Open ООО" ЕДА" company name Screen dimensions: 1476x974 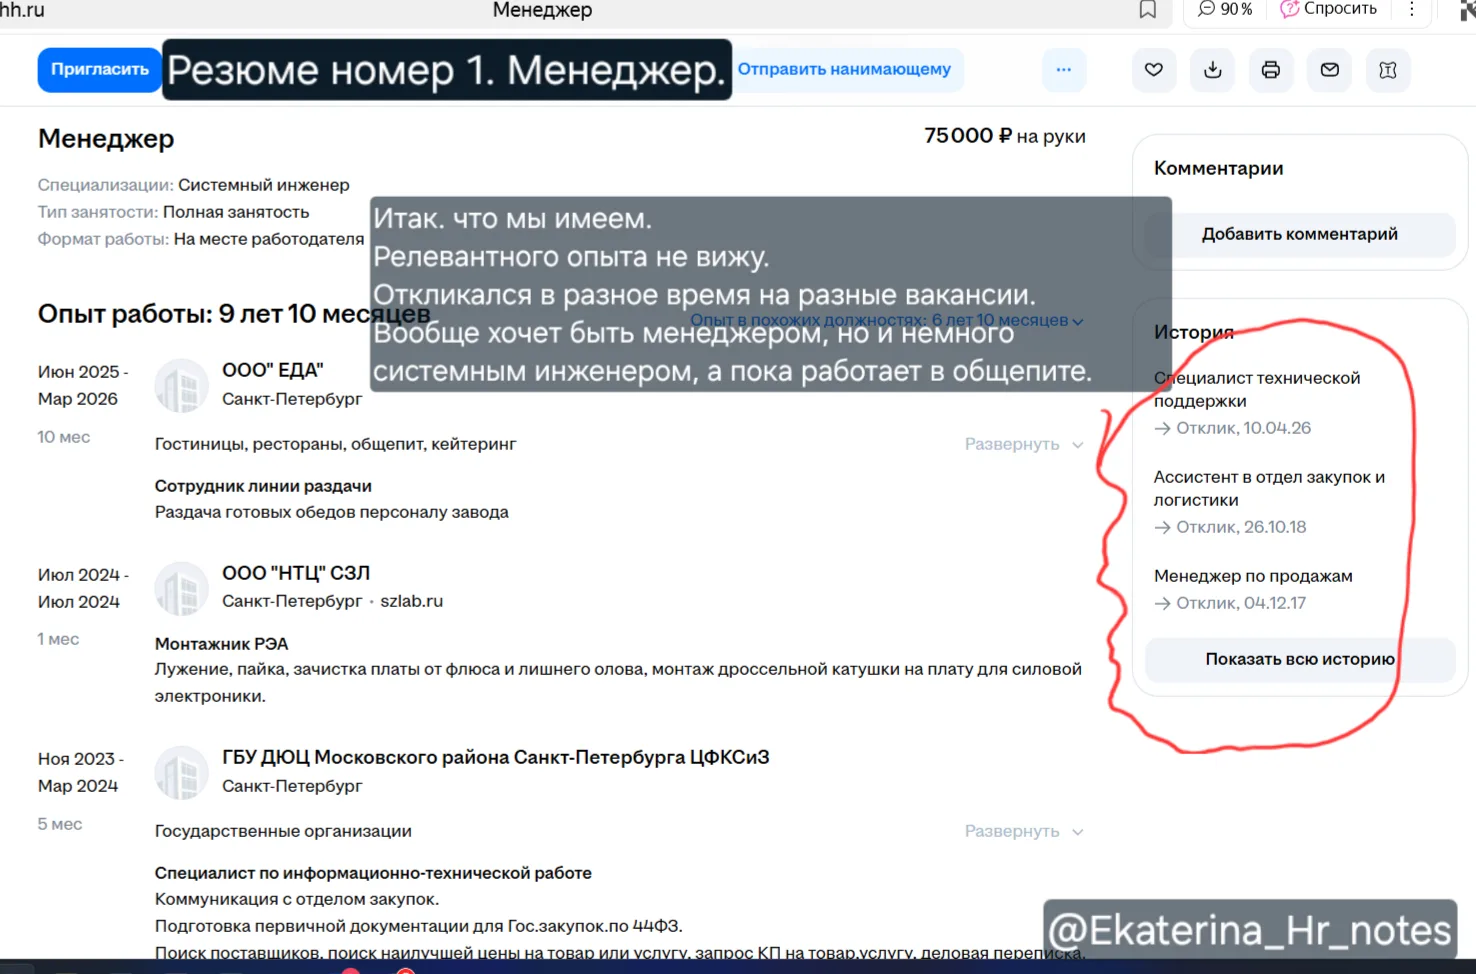tap(273, 370)
